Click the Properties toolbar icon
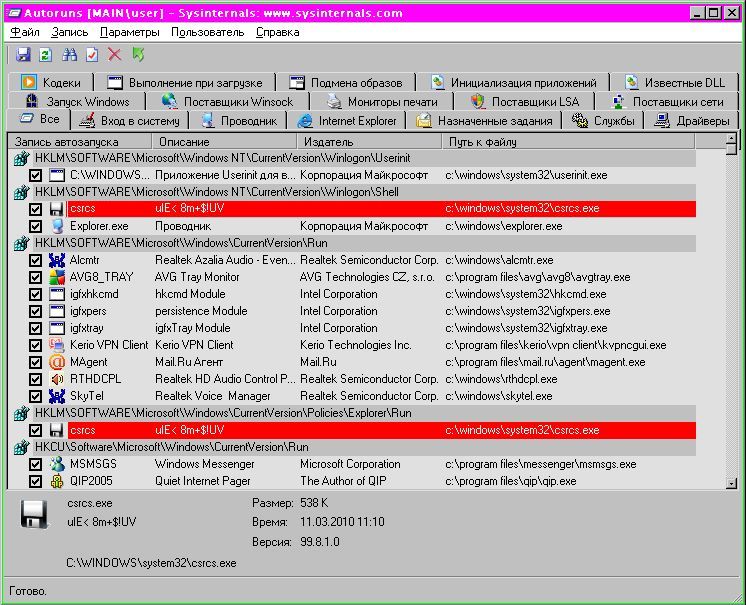The width and height of the screenshot is (746, 605). 92,55
